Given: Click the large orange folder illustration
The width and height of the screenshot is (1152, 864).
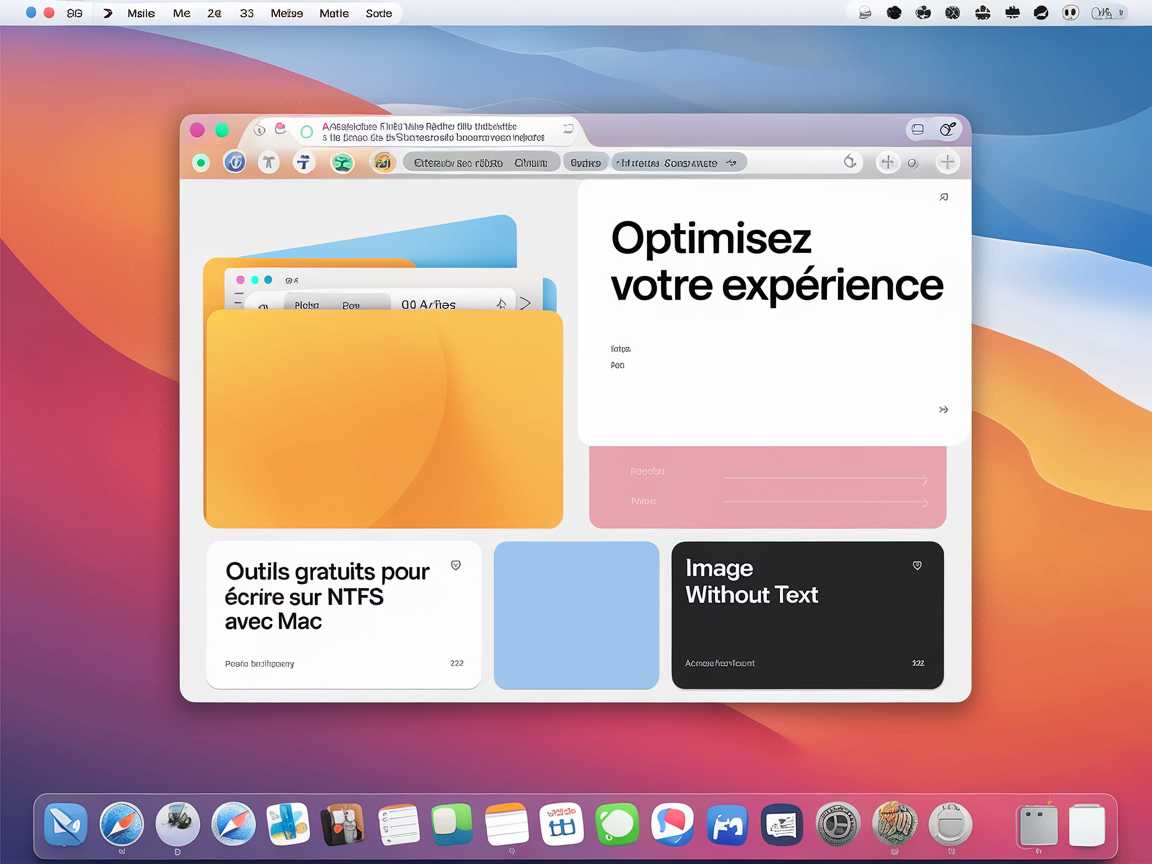Looking at the screenshot, I should tap(384, 418).
